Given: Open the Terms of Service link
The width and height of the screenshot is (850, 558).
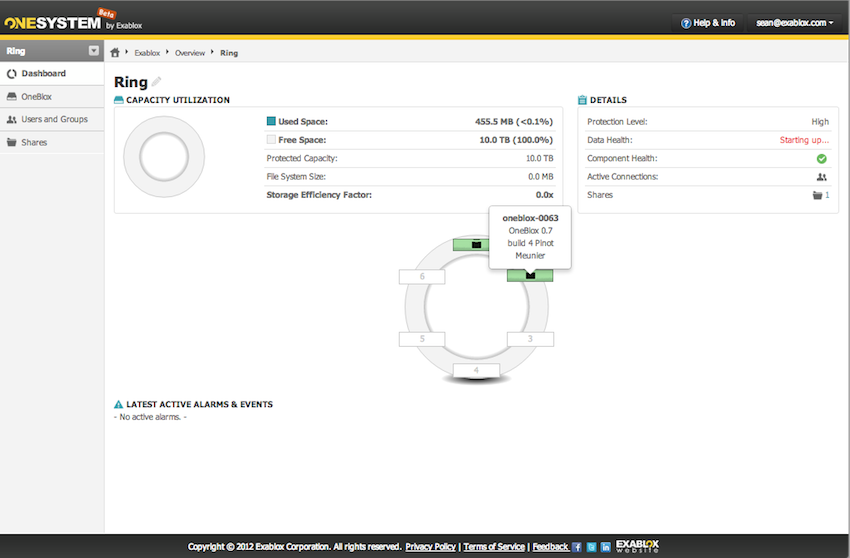Looking at the screenshot, I should [494, 547].
